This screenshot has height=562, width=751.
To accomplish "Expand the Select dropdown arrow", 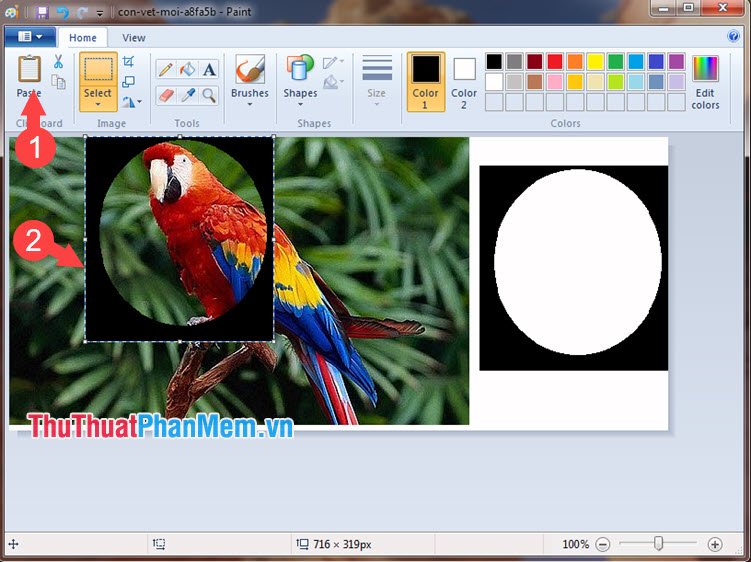I will (x=98, y=104).
